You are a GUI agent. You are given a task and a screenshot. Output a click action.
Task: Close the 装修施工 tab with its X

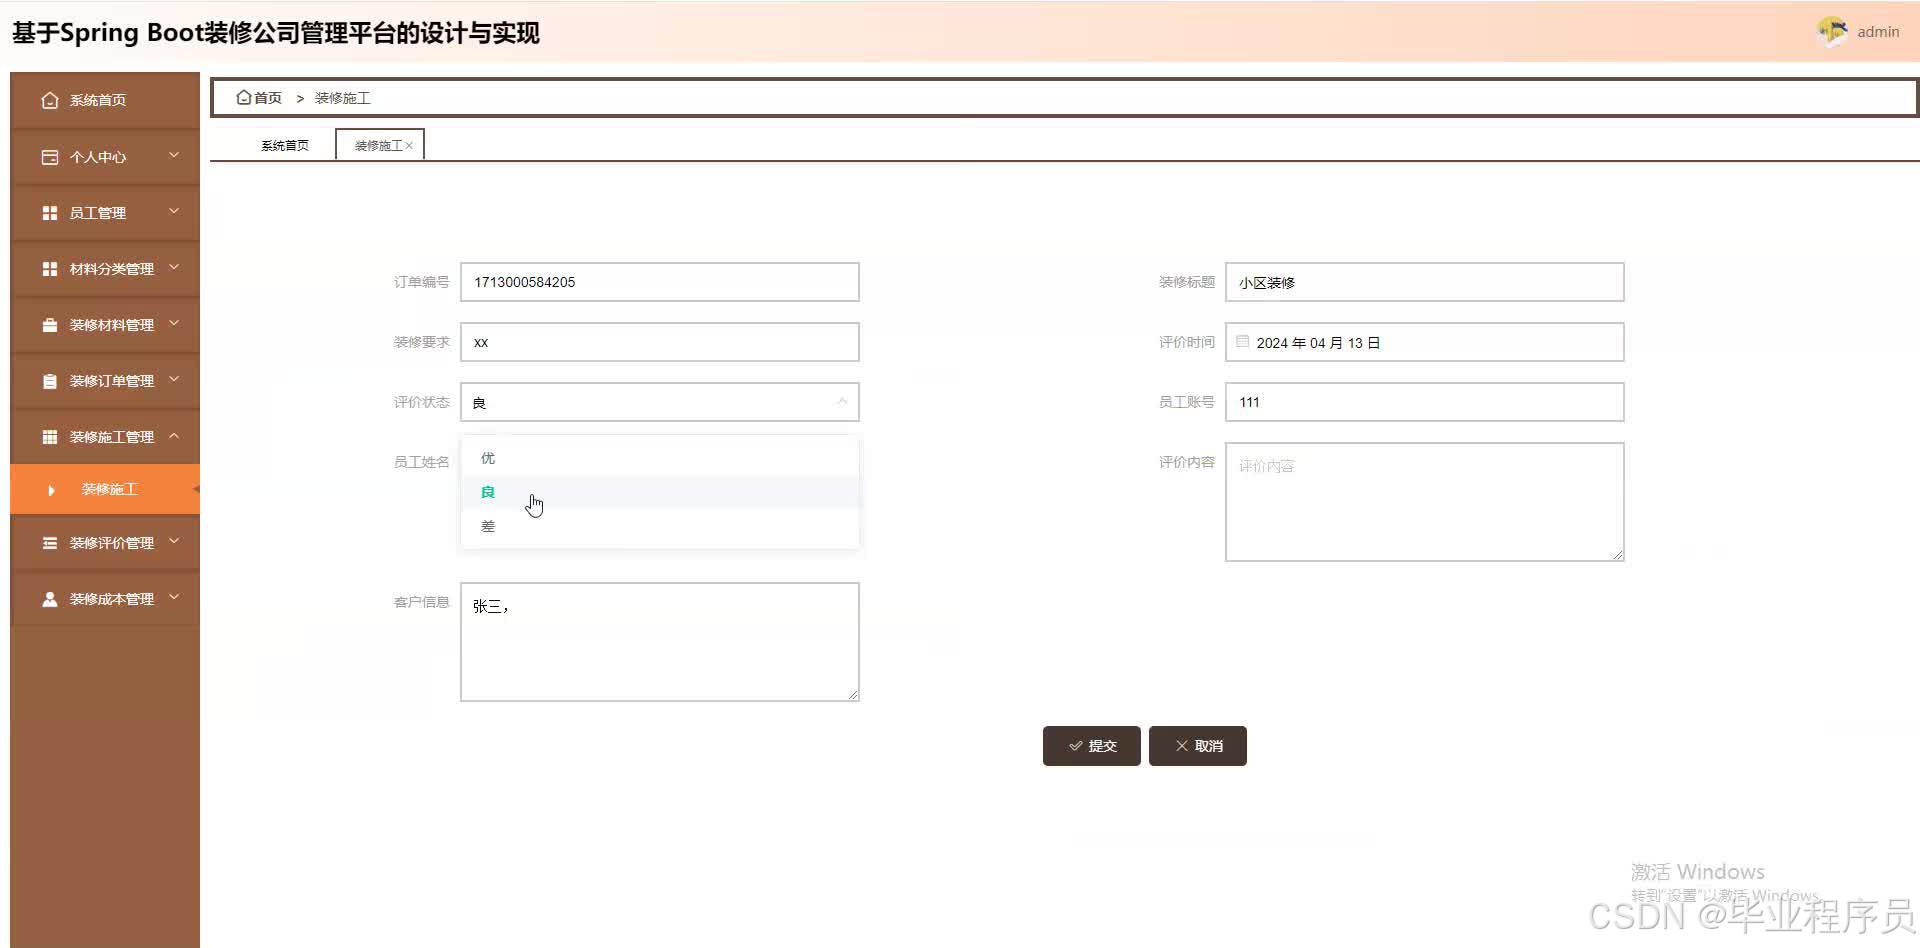409,146
